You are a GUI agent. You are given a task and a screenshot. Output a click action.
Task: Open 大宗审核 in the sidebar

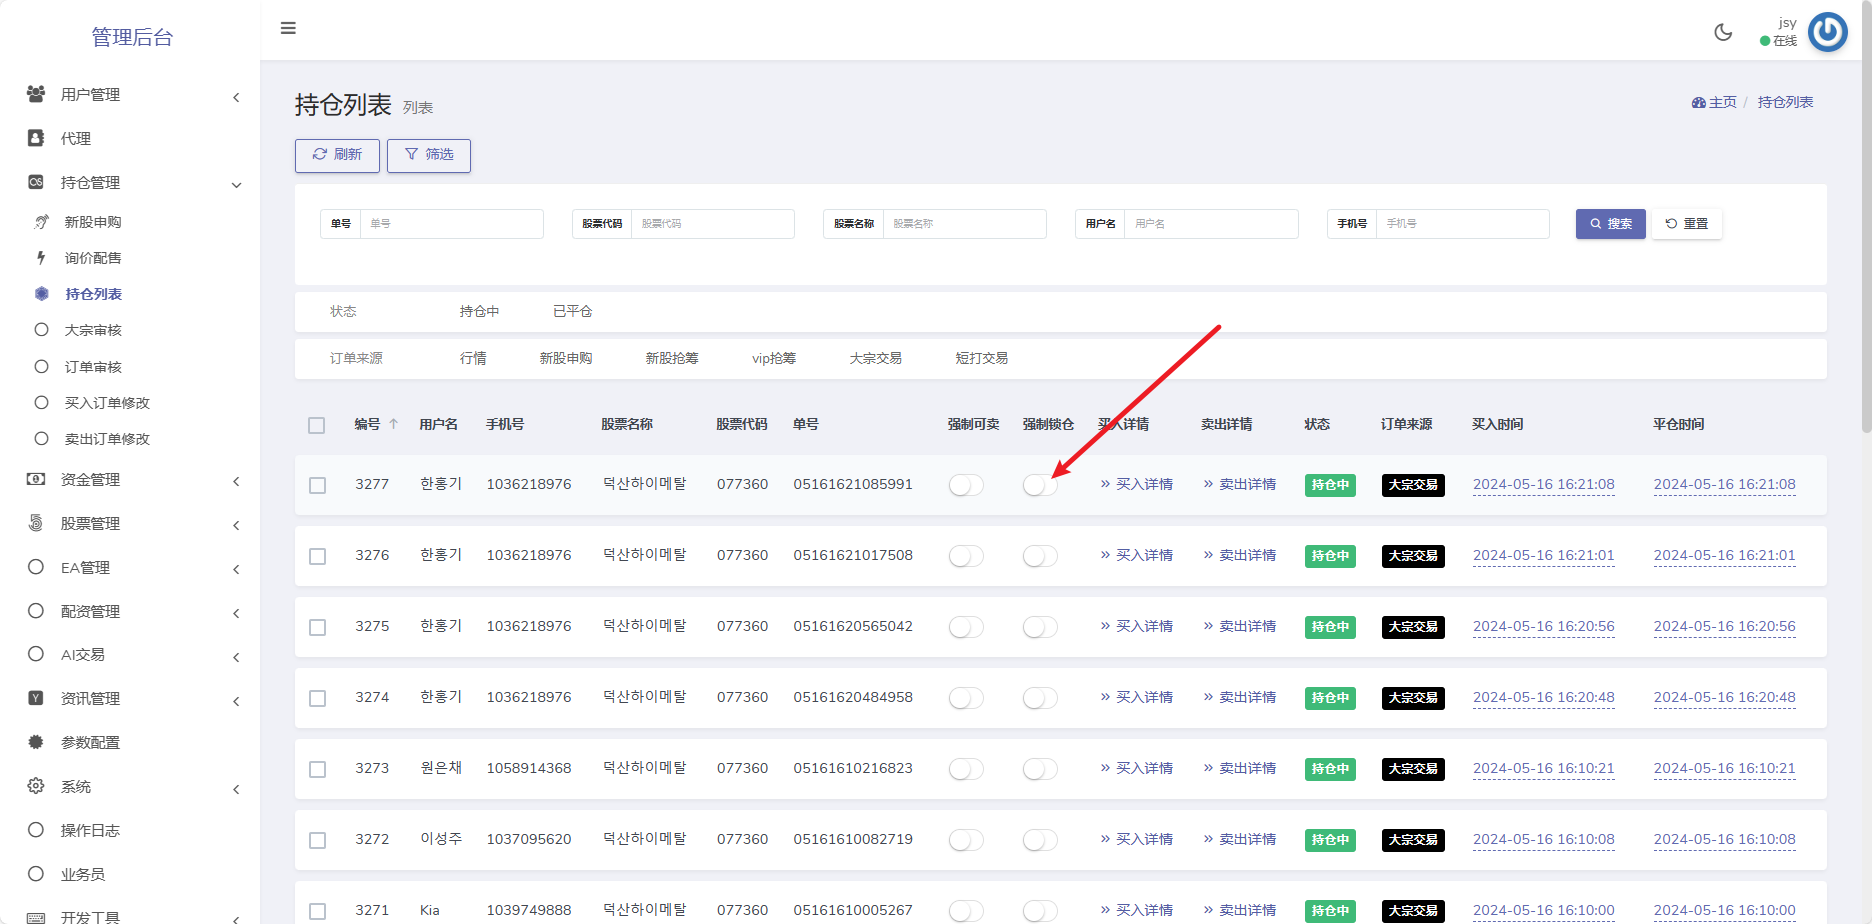tap(93, 330)
